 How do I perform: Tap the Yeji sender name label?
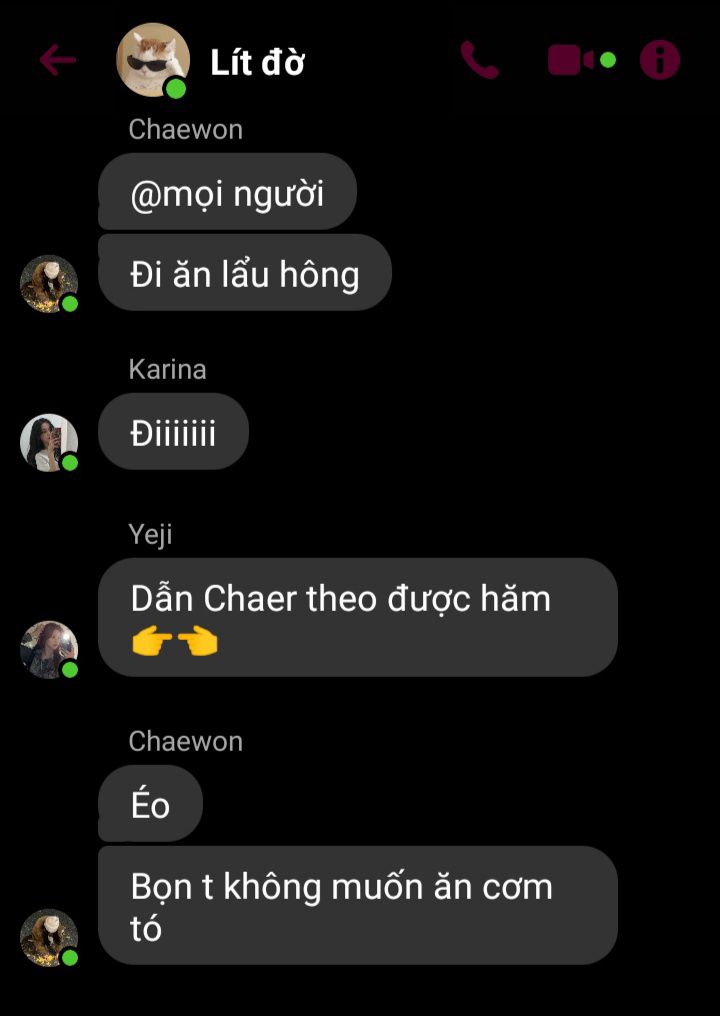150,535
